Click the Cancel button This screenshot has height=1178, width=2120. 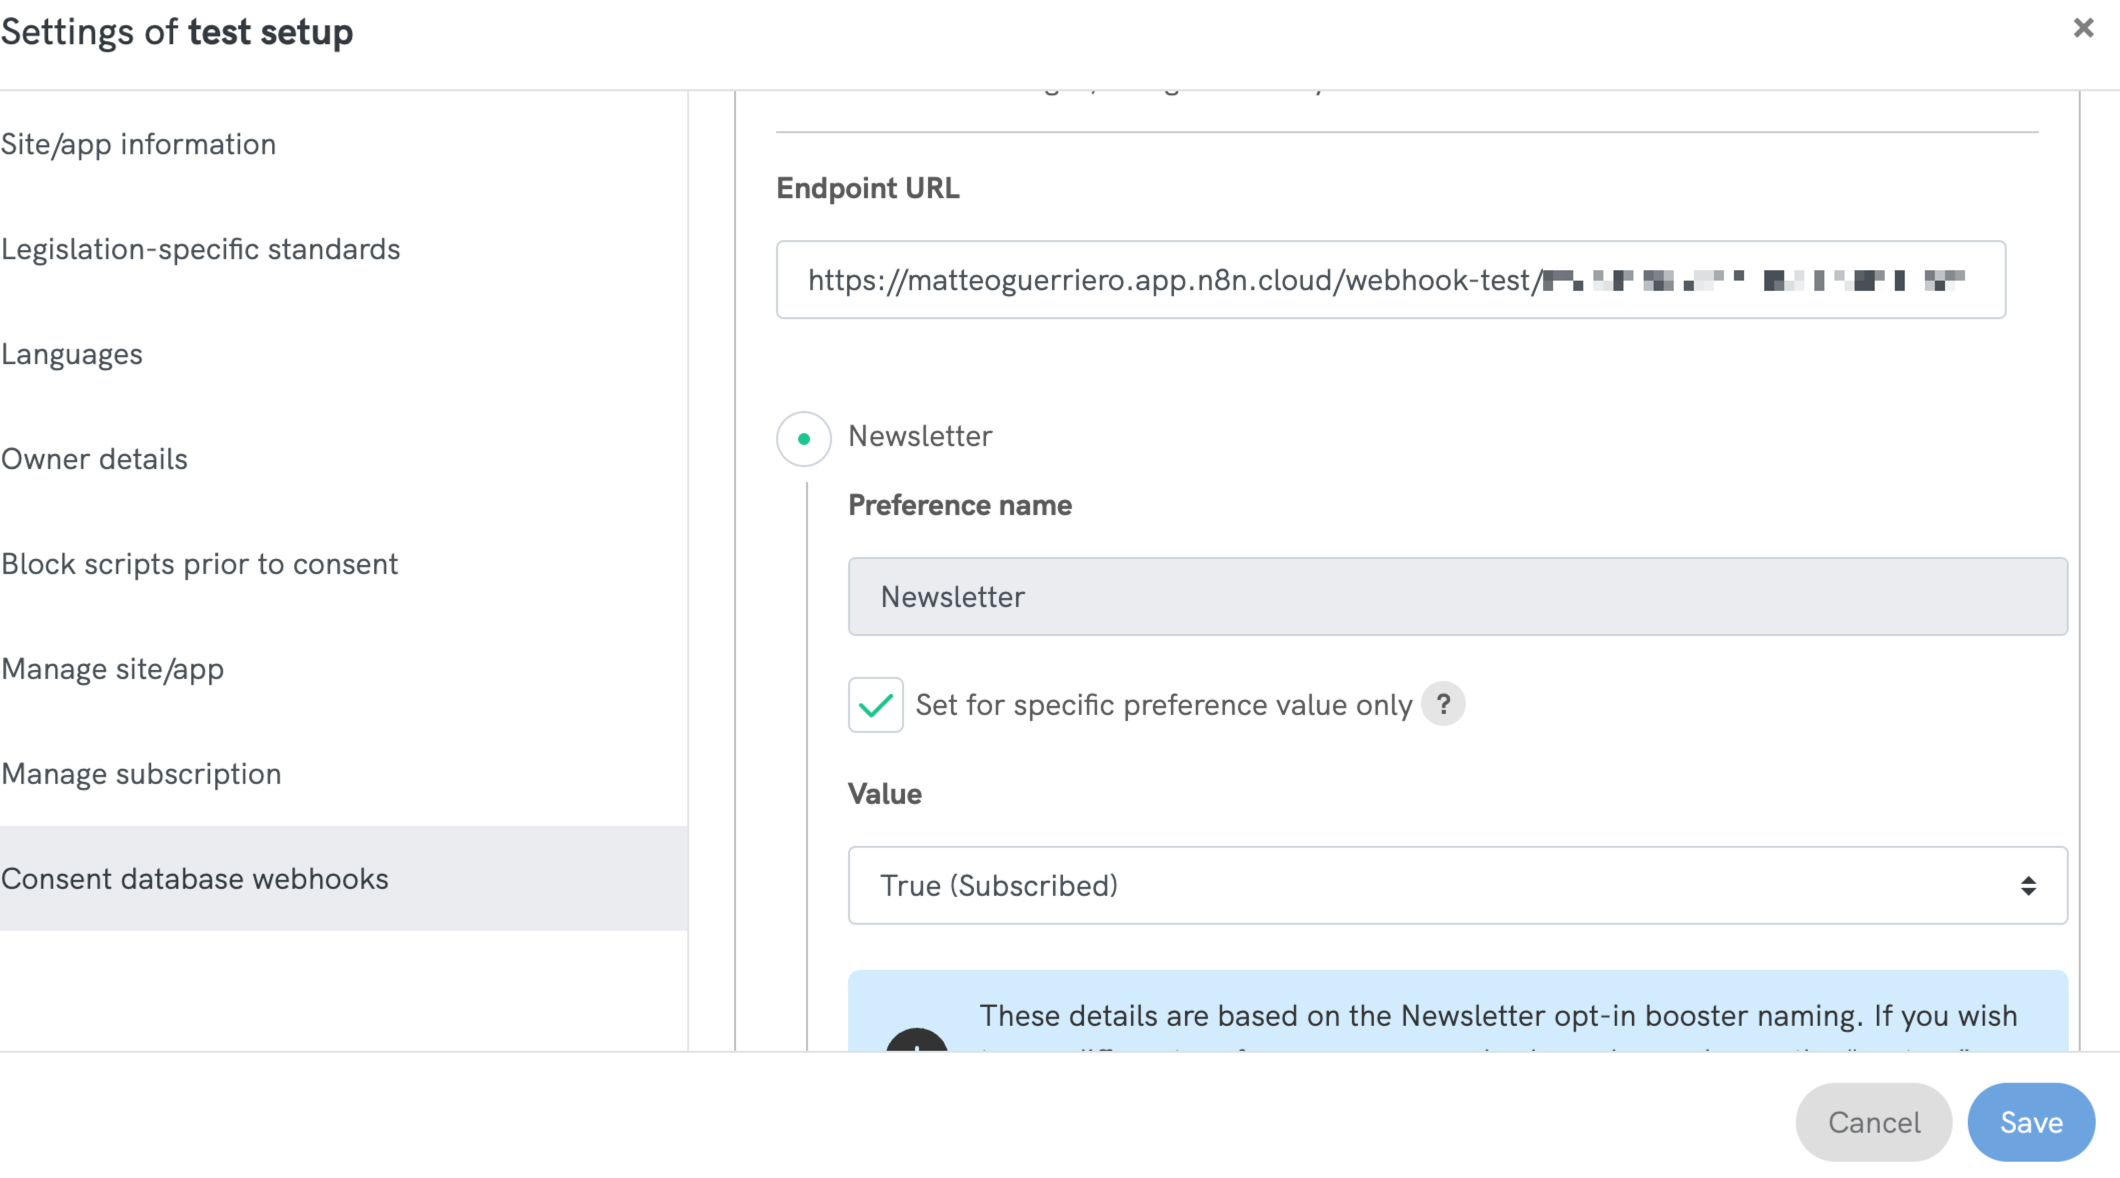point(1874,1122)
